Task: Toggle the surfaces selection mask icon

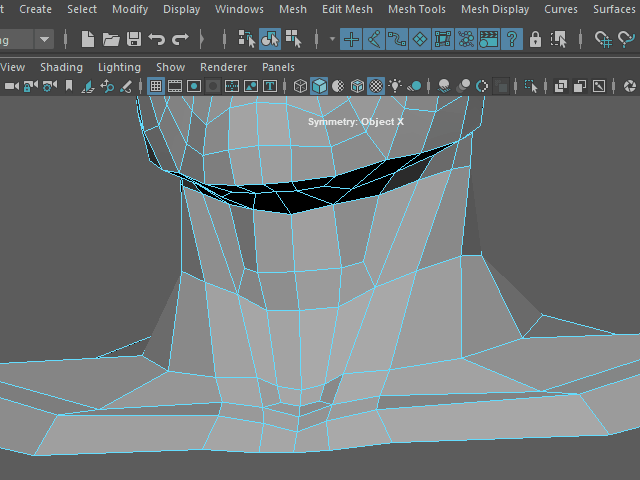Action: click(420, 40)
